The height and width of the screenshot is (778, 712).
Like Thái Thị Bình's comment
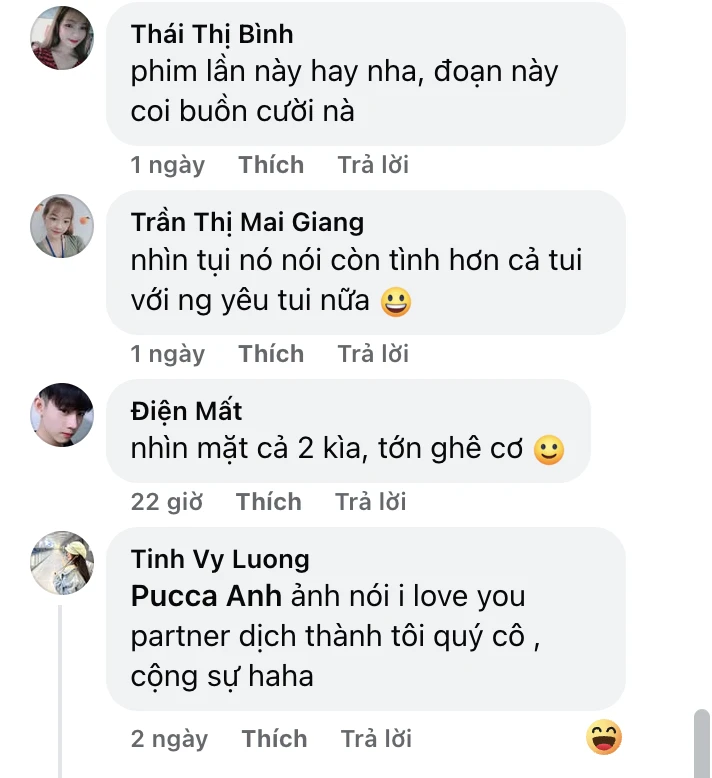coord(271,165)
